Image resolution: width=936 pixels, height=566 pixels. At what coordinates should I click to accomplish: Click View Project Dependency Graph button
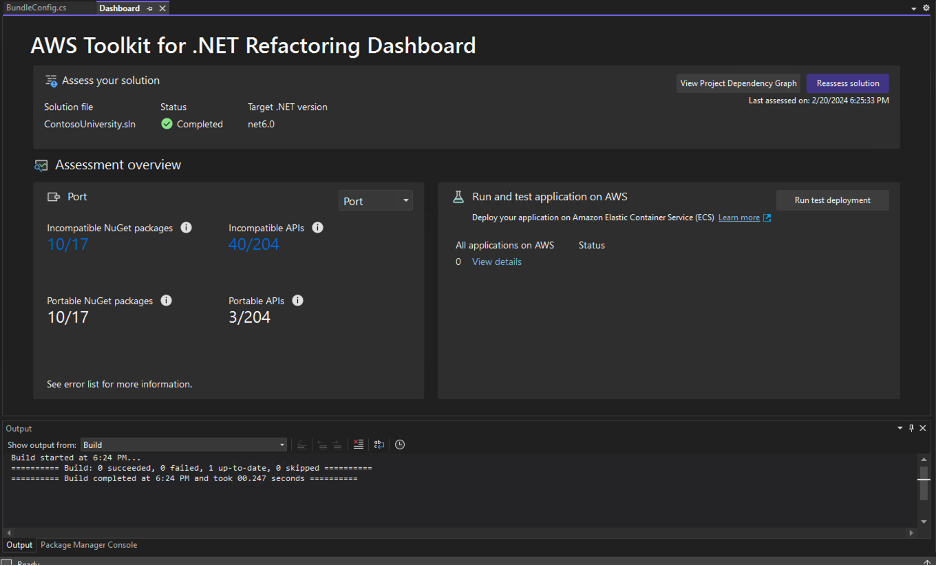pos(738,84)
